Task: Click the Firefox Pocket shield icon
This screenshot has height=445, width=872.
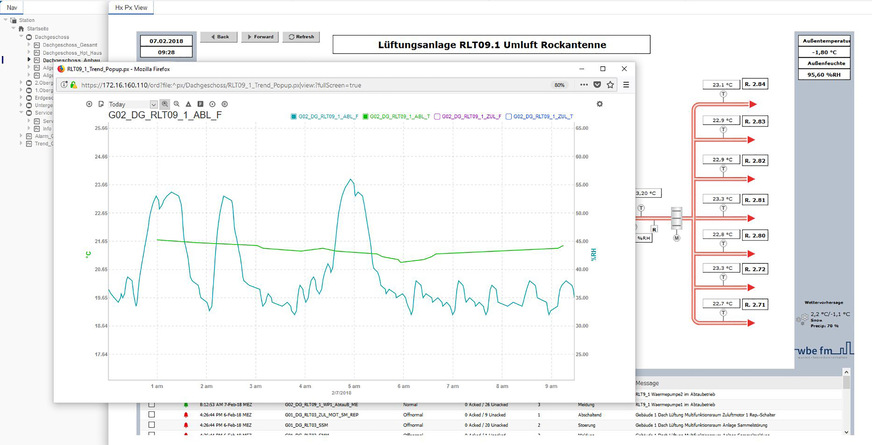Action: tap(598, 85)
